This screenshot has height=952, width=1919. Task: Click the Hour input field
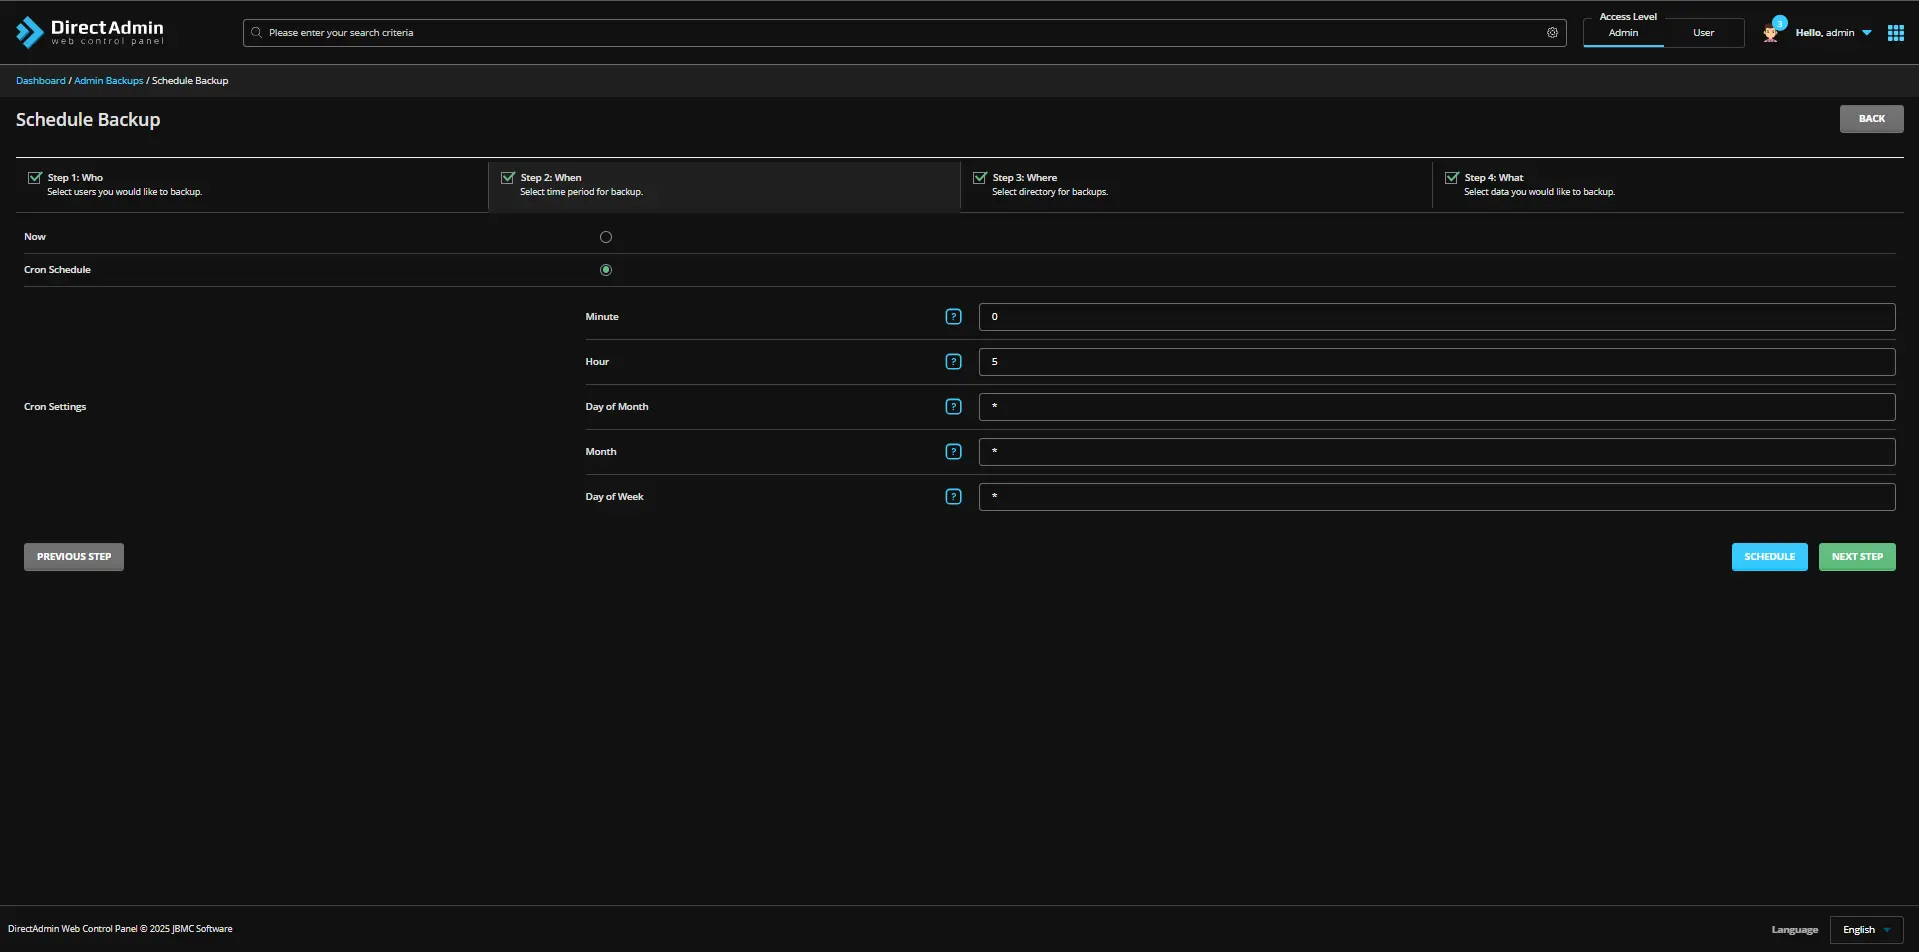pyautogui.click(x=1436, y=362)
